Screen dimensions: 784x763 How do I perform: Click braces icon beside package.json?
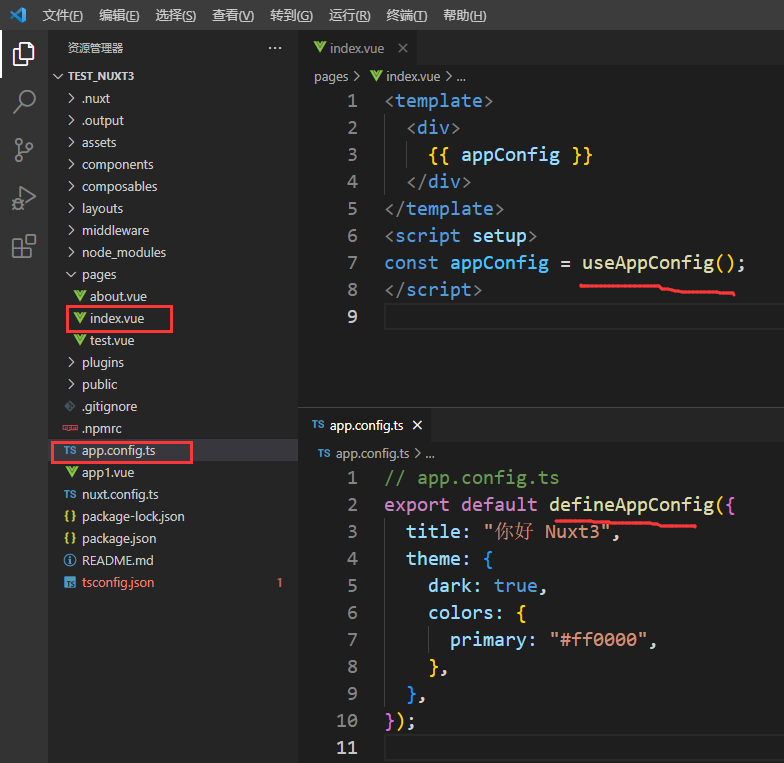(x=70, y=538)
